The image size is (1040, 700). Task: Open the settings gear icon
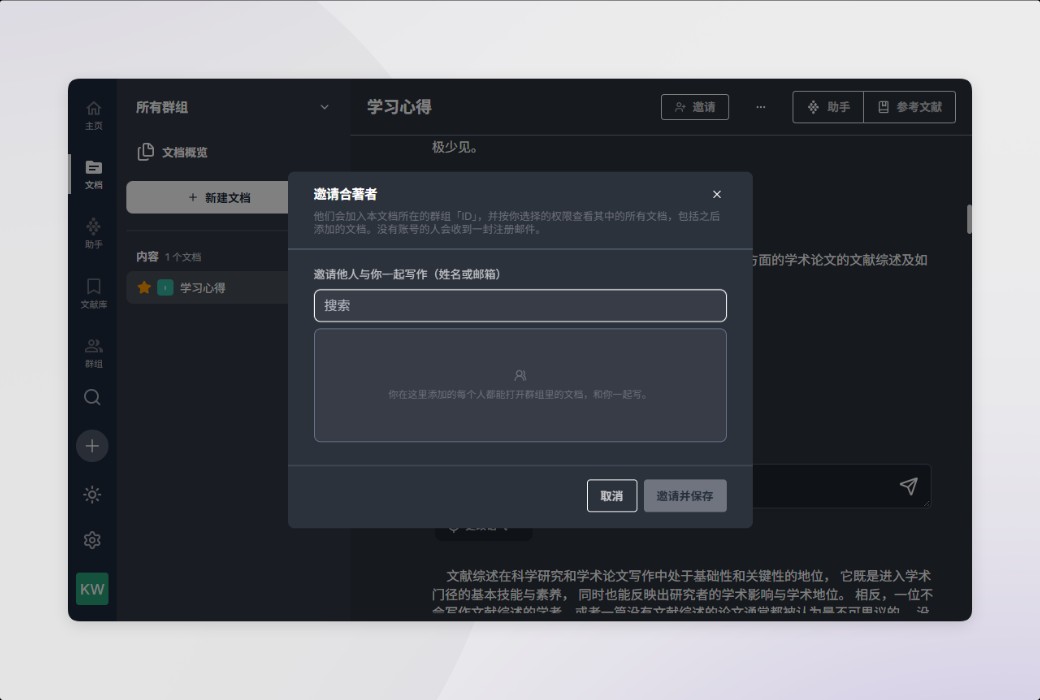coord(92,540)
